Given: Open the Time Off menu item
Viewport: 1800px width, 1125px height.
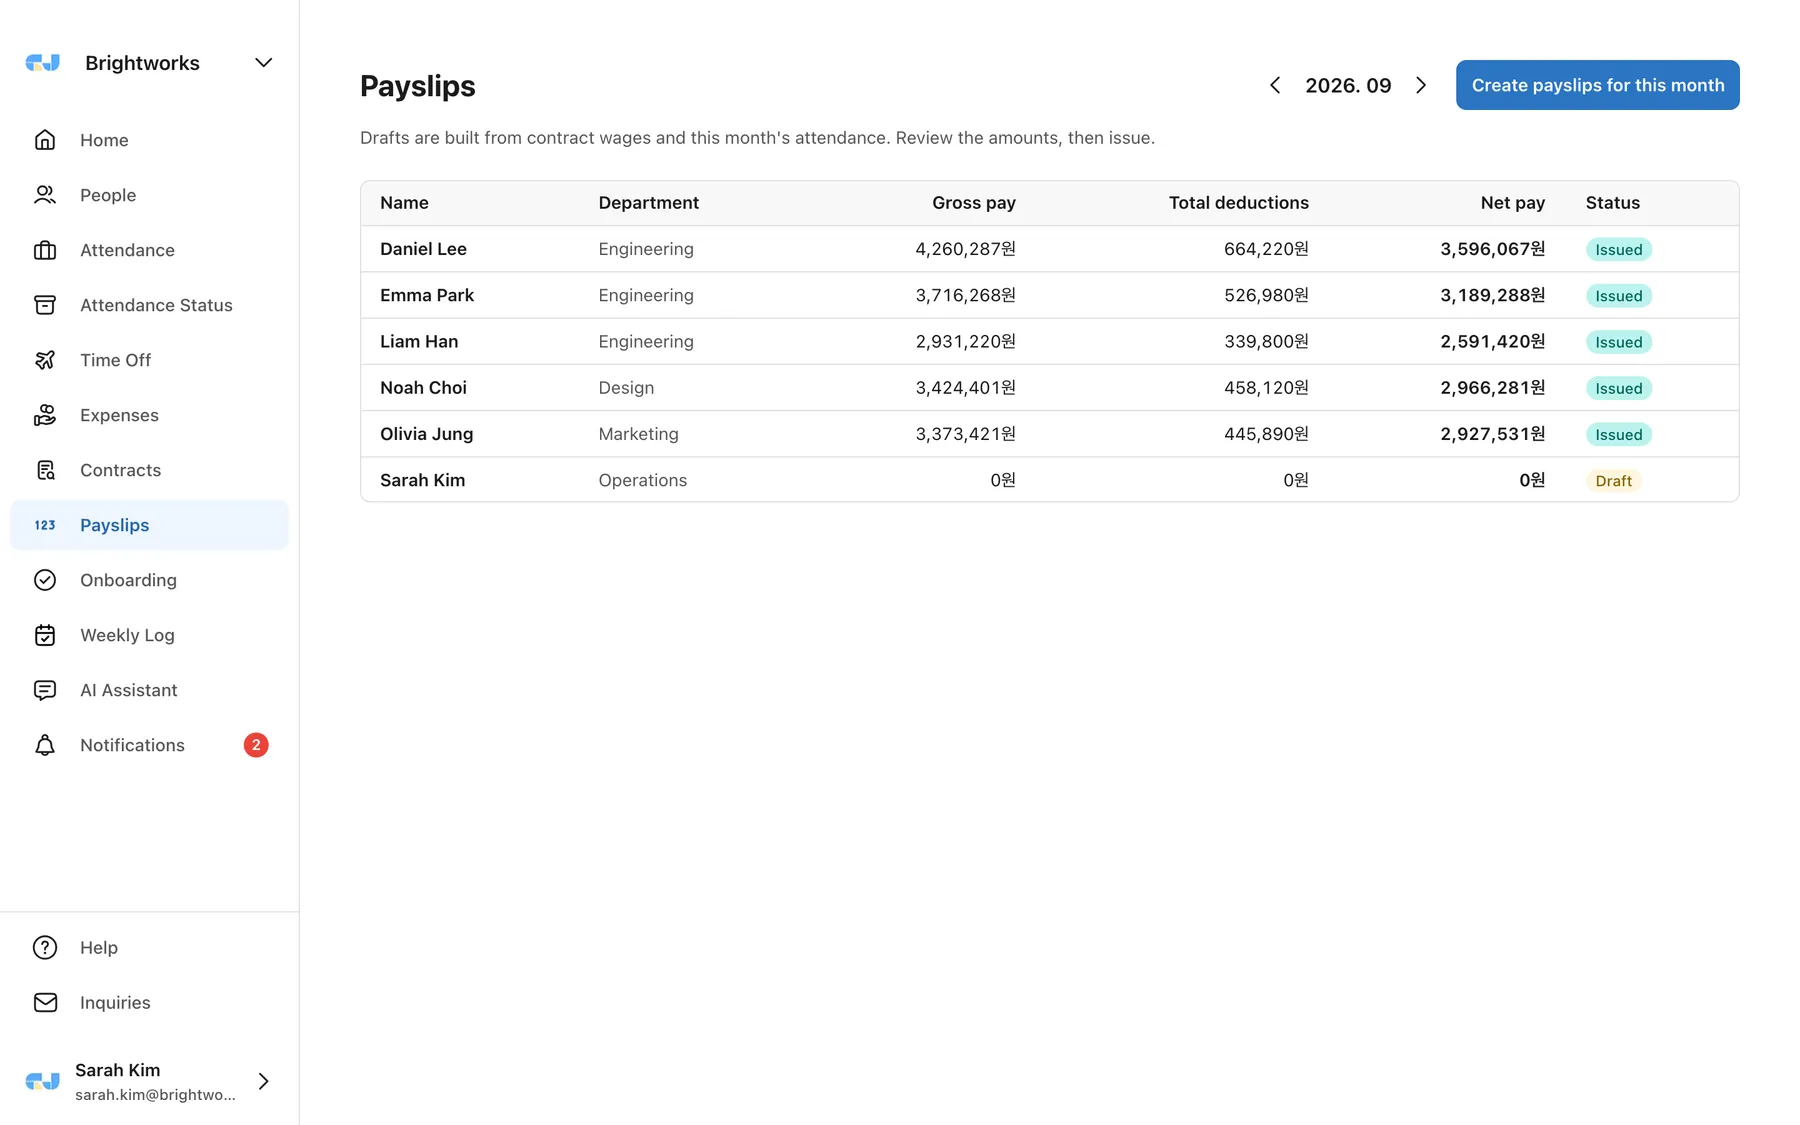Looking at the screenshot, I should pyautogui.click(x=149, y=360).
